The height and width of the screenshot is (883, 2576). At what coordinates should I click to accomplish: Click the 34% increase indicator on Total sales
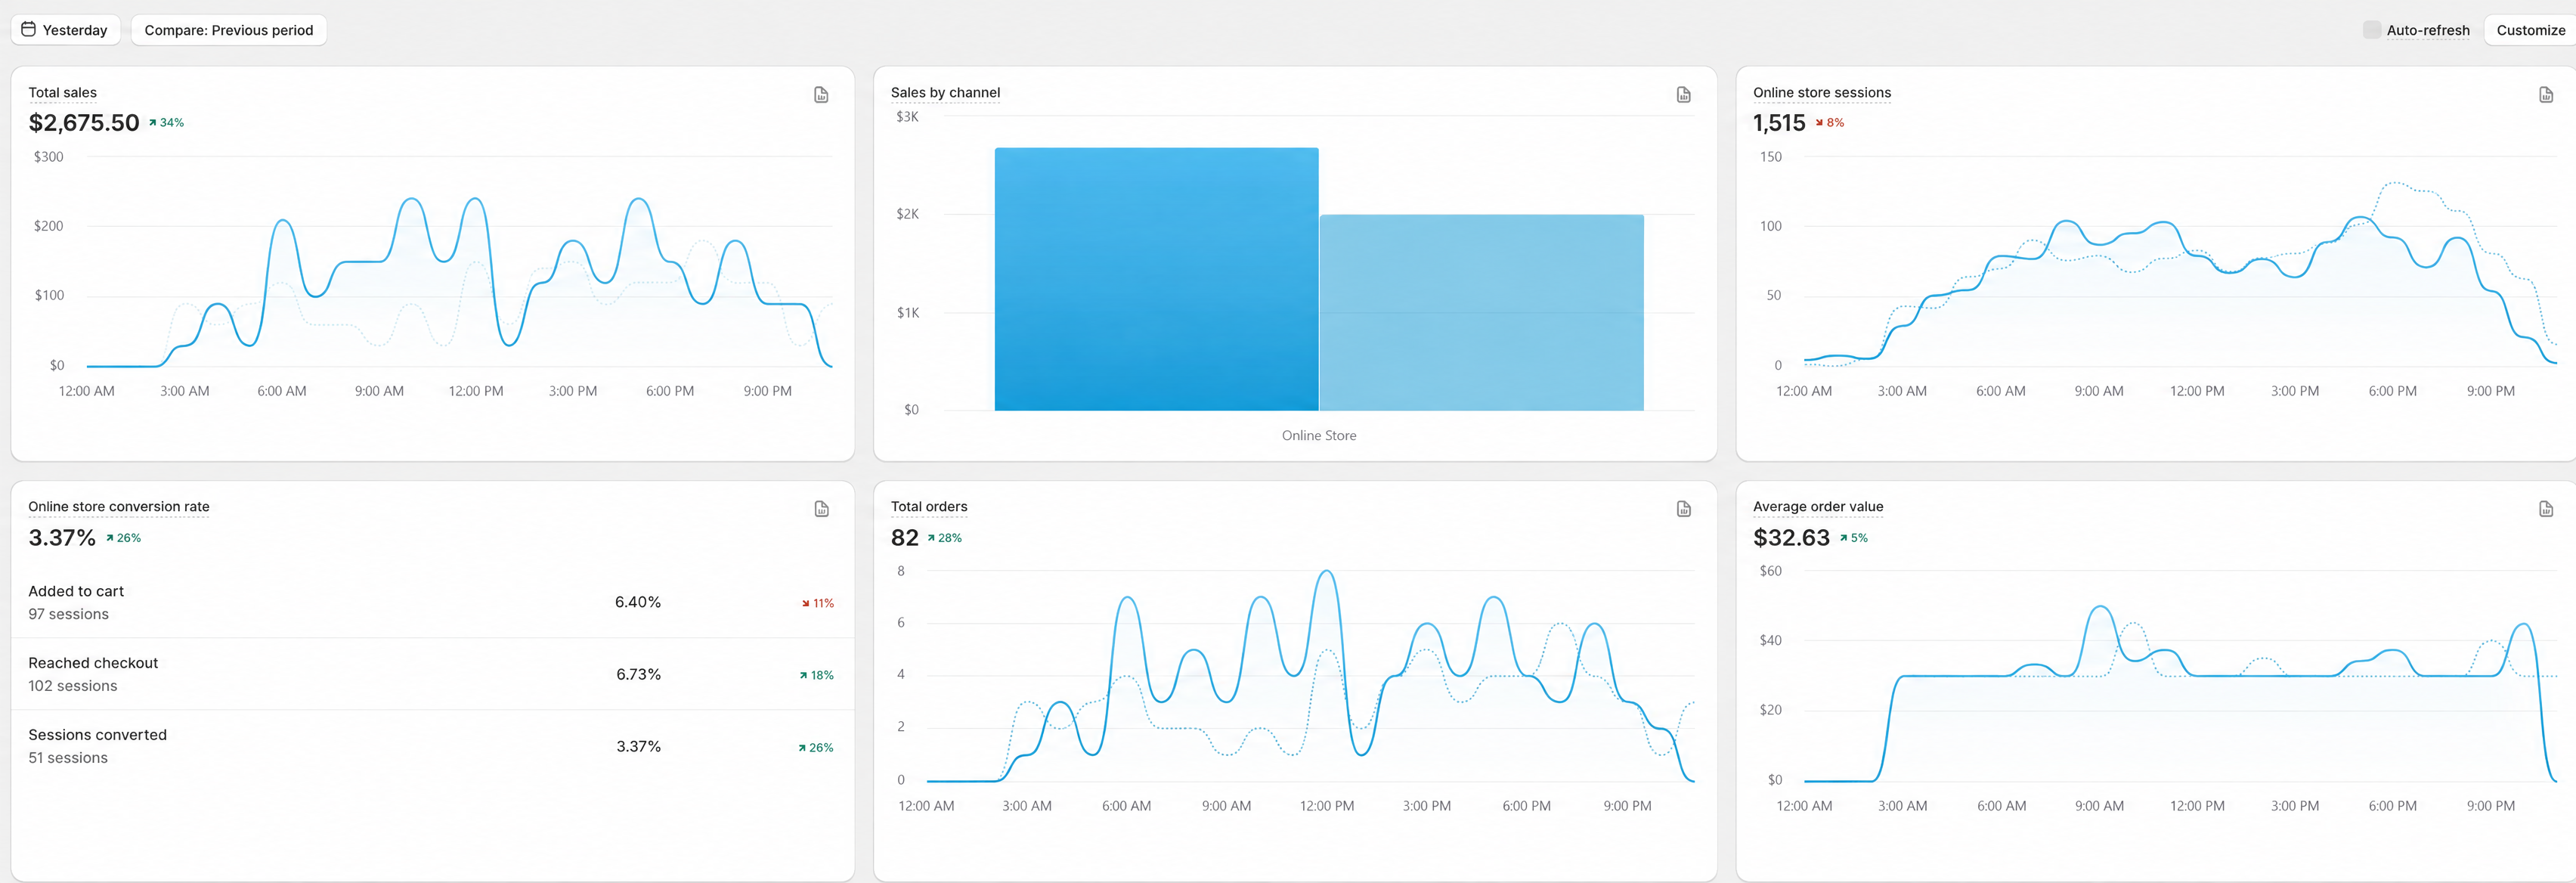coord(166,123)
